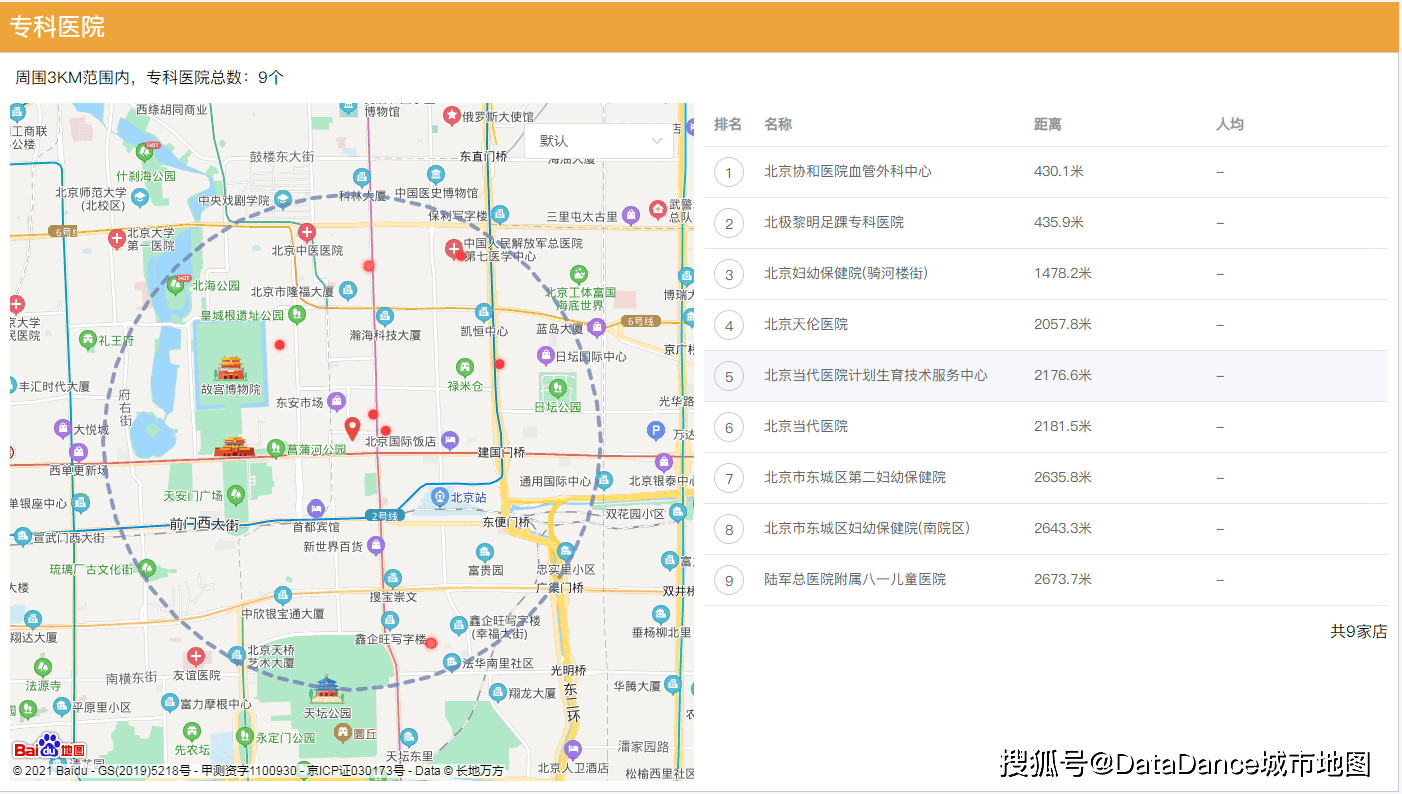
Task: Click the 北京站 railway station icon
Action: [440, 497]
